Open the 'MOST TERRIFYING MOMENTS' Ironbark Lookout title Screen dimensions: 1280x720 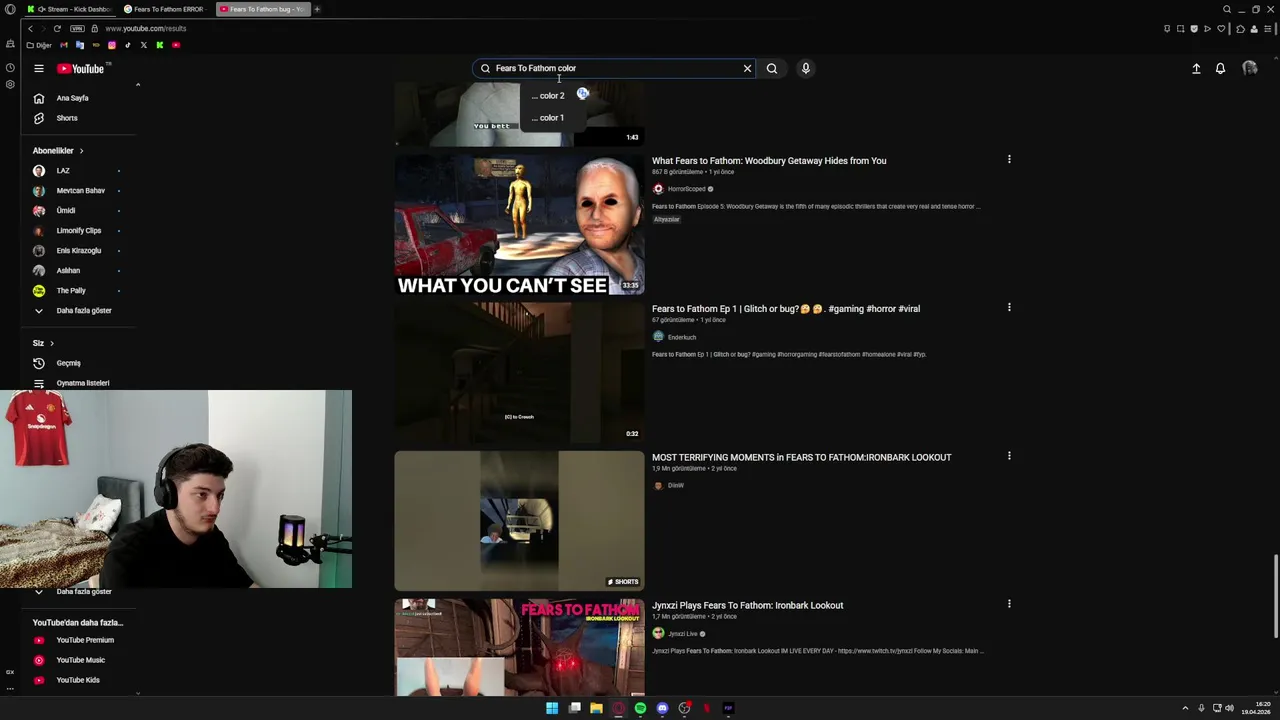tap(801, 458)
